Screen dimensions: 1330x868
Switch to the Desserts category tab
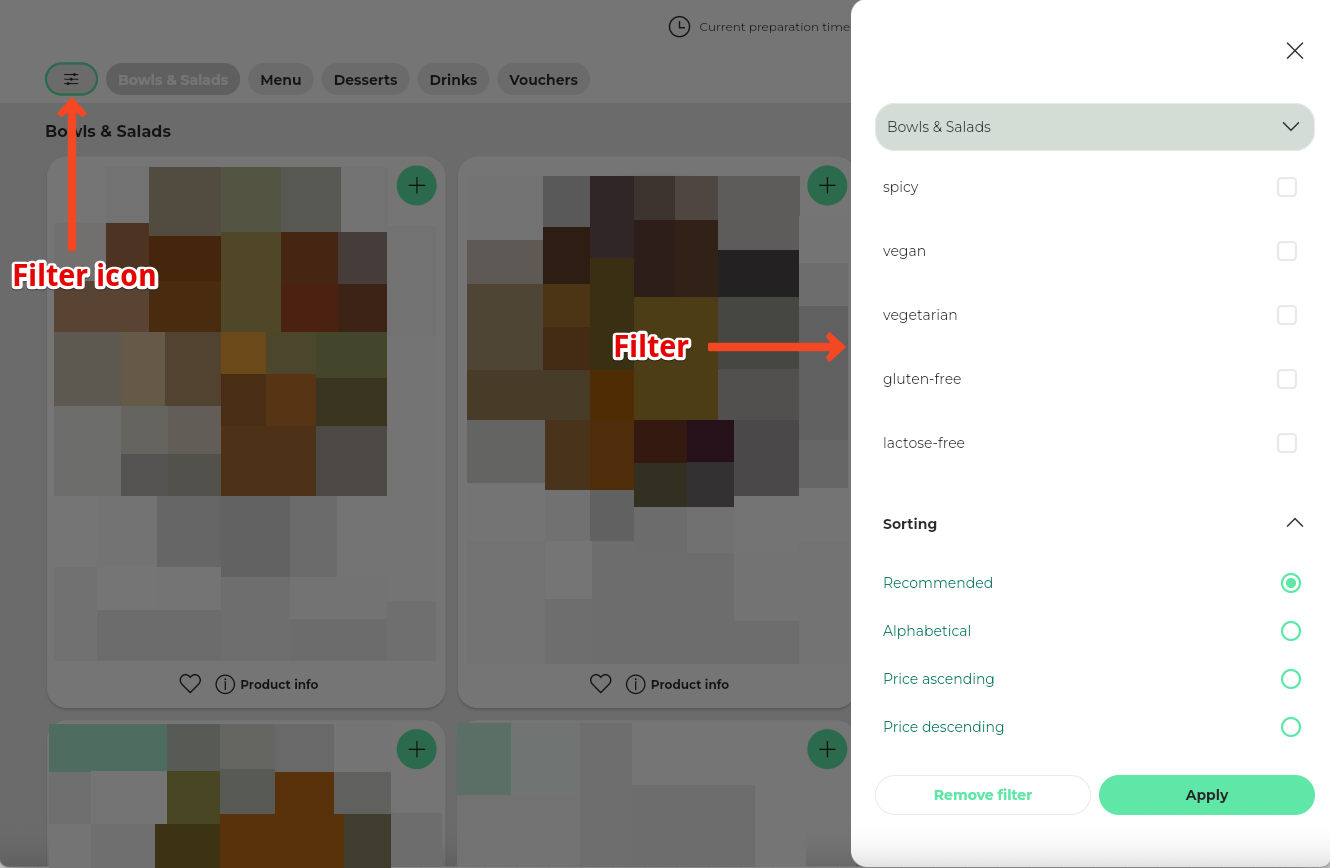click(365, 80)
